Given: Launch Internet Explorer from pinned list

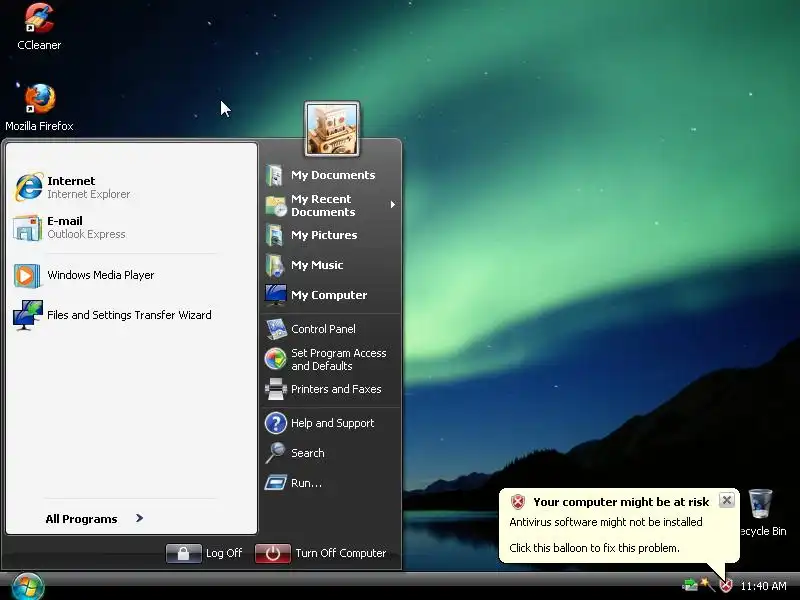Looking at the screenshot, I should [132, 187].
